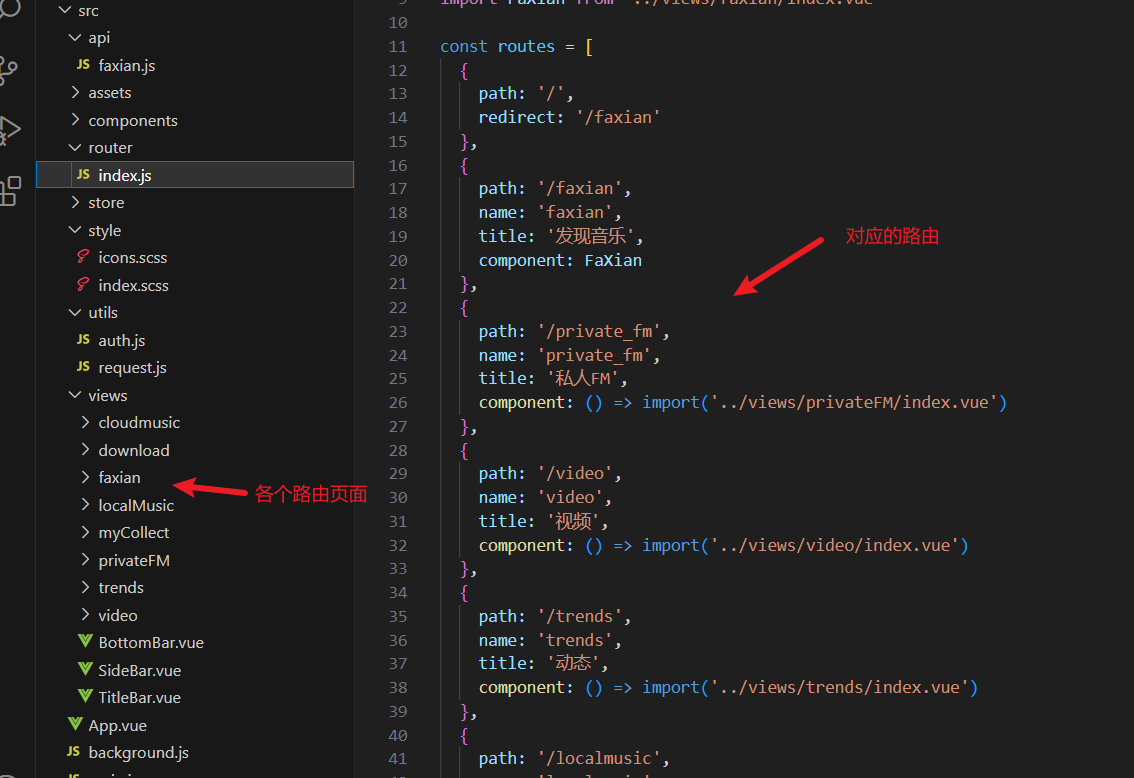Image resolution: width=1134 pixels, height=778 pixels.
Task: Click line number 22 in gutter
Action: pyautogui.click(x=398, y=307)
